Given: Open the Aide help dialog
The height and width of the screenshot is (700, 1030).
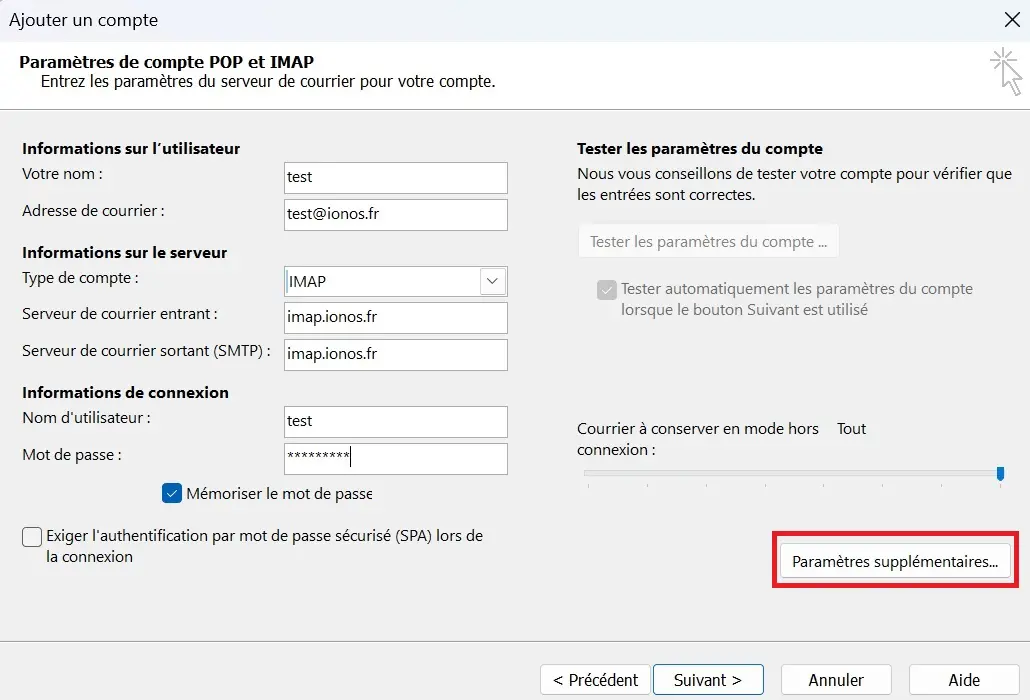Looking at the screenshot, I should pos(963,679).
